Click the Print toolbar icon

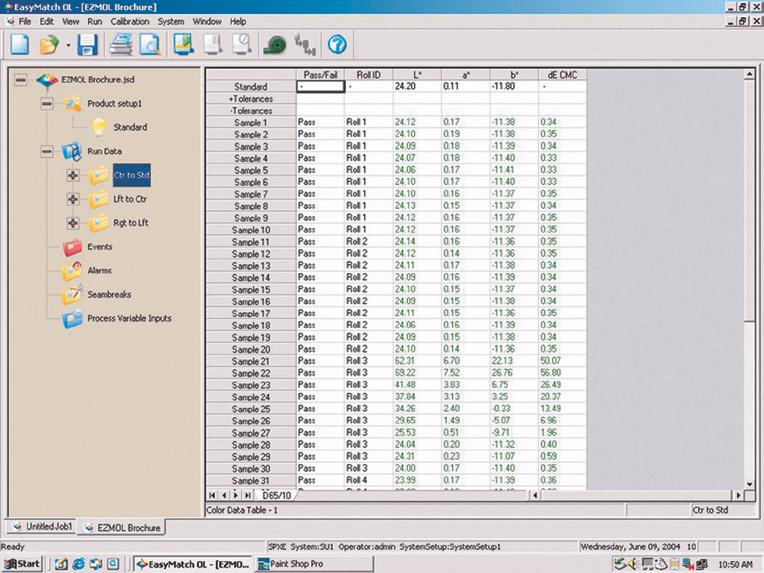coord(120,45)
